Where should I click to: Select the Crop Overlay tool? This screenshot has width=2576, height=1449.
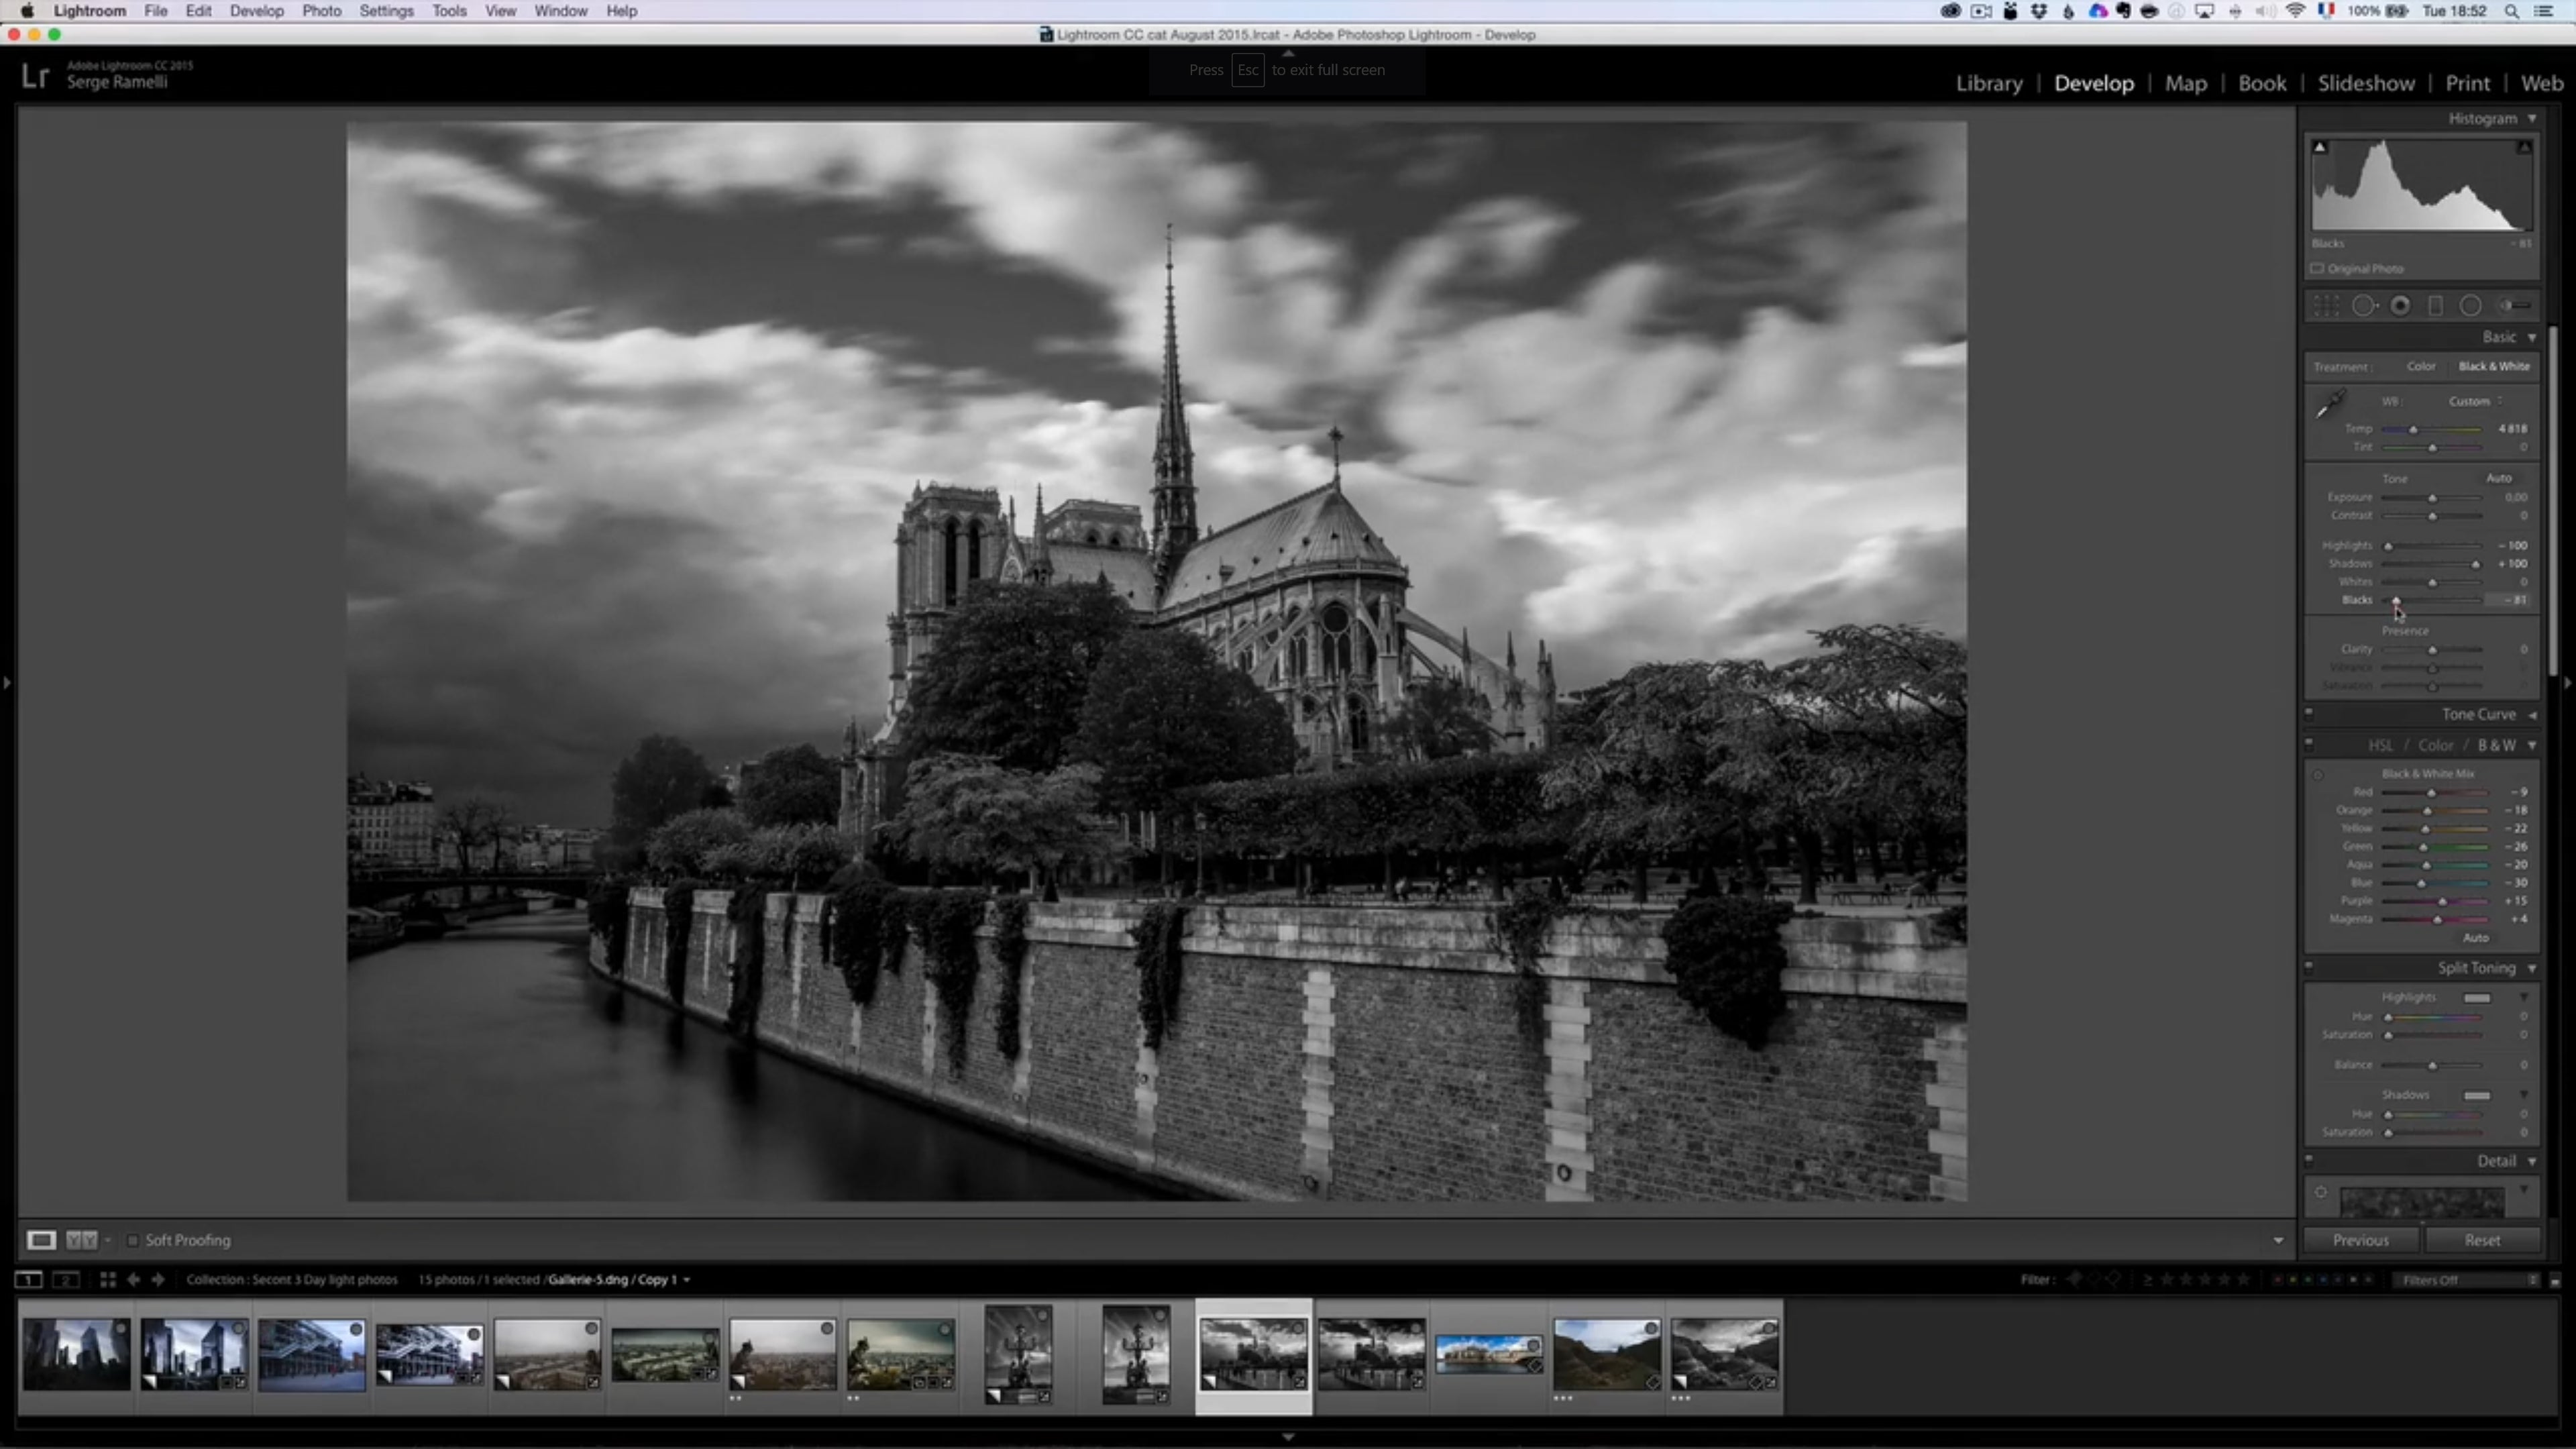coord(2327,305)
